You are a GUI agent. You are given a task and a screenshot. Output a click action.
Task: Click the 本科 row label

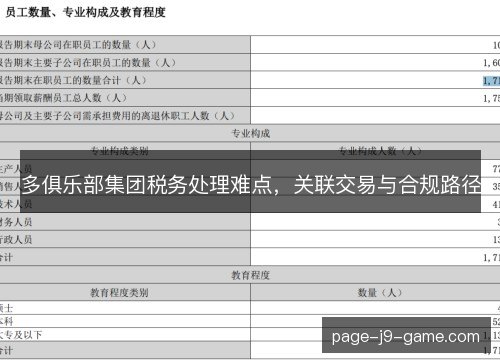6,321
